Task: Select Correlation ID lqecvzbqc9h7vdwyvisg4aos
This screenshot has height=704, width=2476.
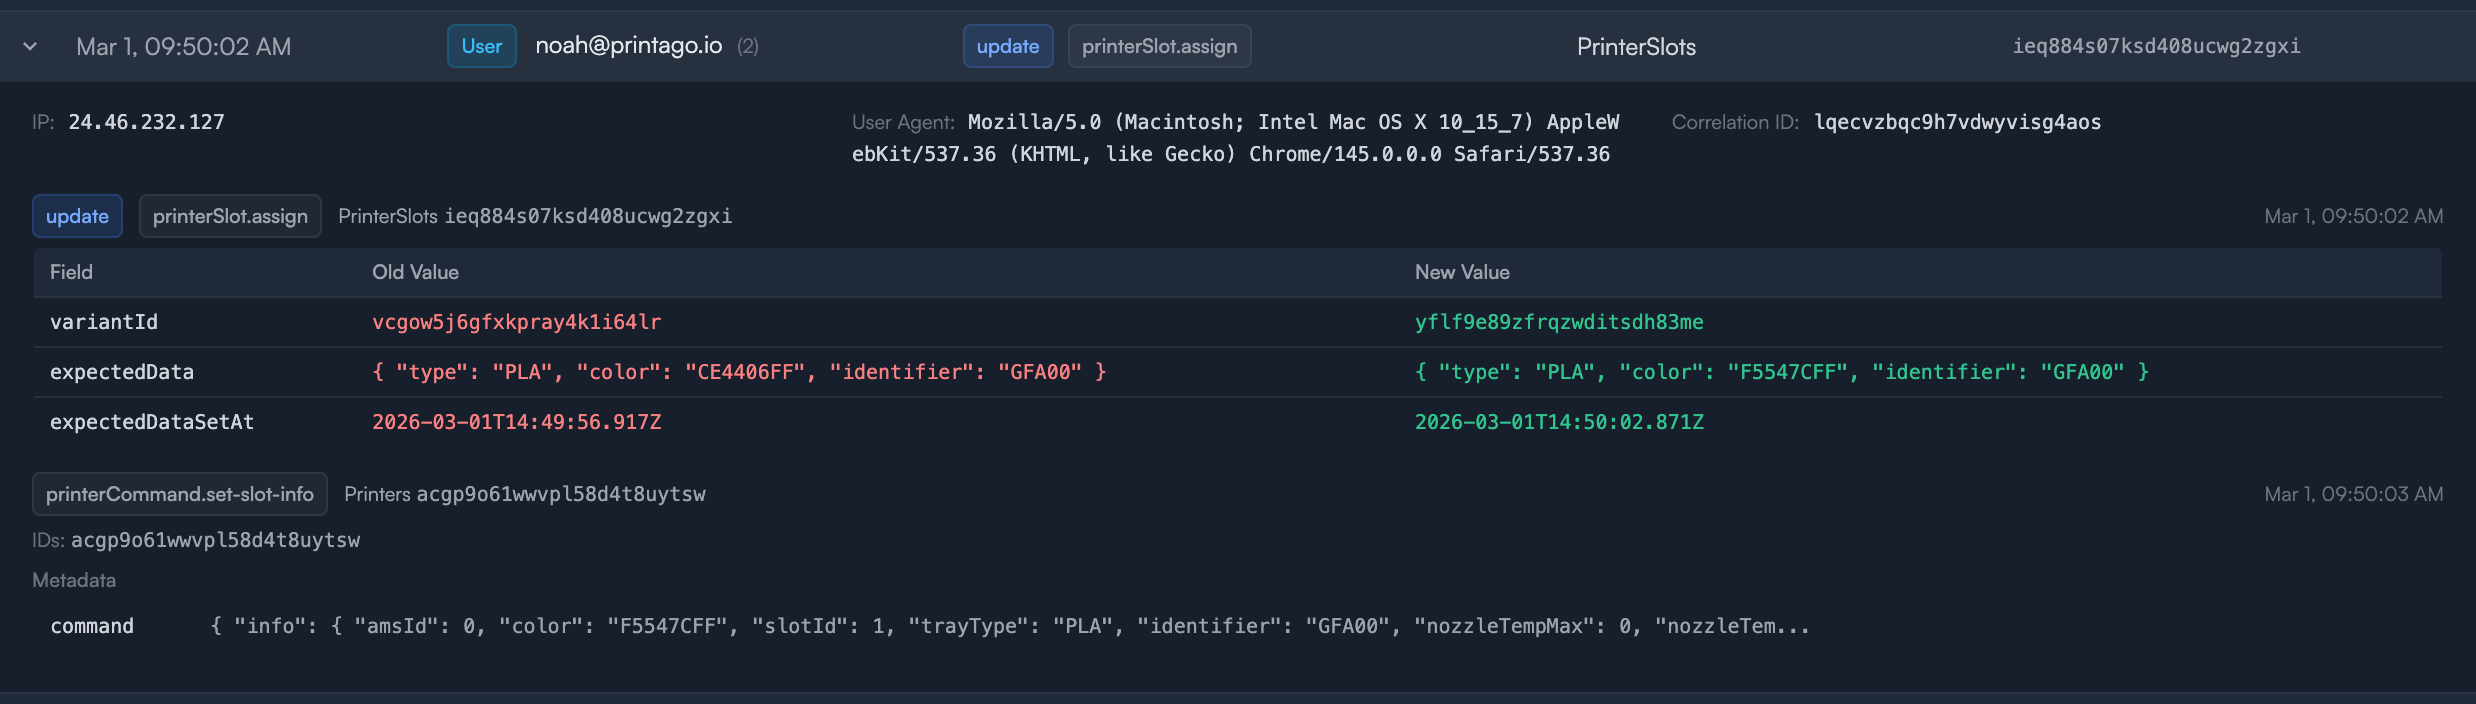Action: point(1957,122)
